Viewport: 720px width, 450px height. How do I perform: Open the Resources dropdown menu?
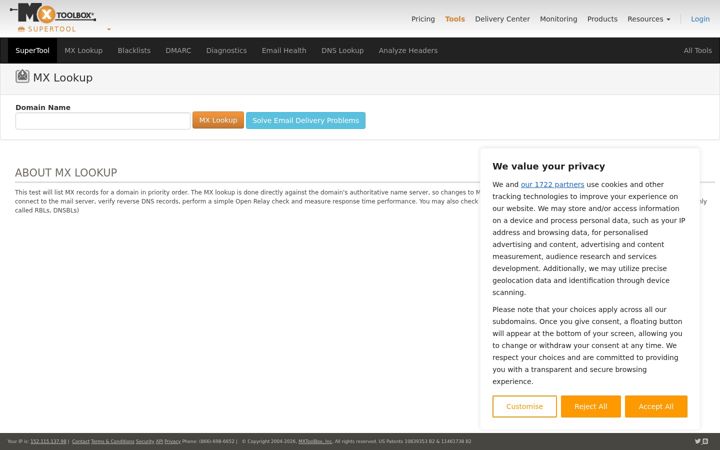(648, 19)
